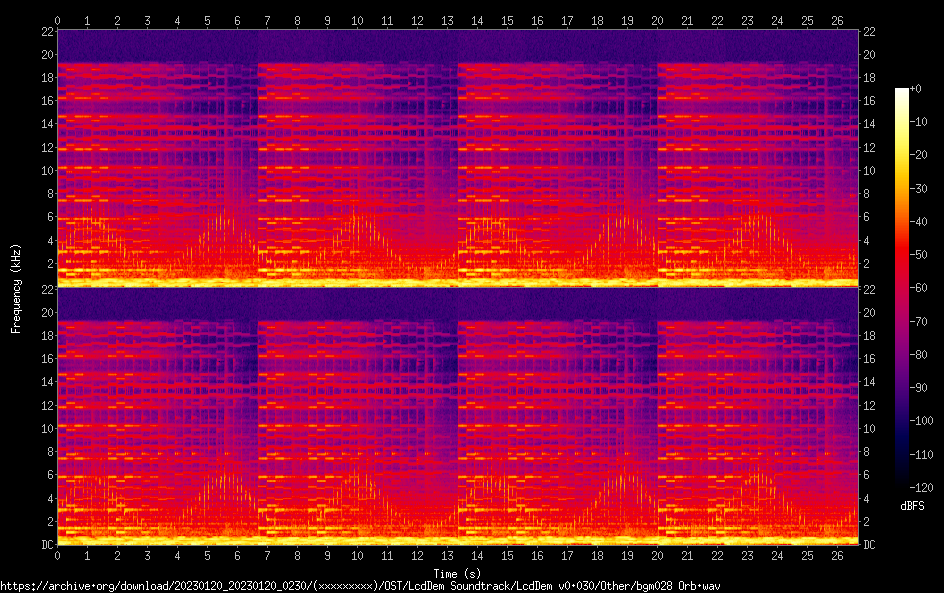The width and height of the screenshot is (944, 593).
Task: Select the 20 second tick on bottom time axis
Action: [657, 554]
